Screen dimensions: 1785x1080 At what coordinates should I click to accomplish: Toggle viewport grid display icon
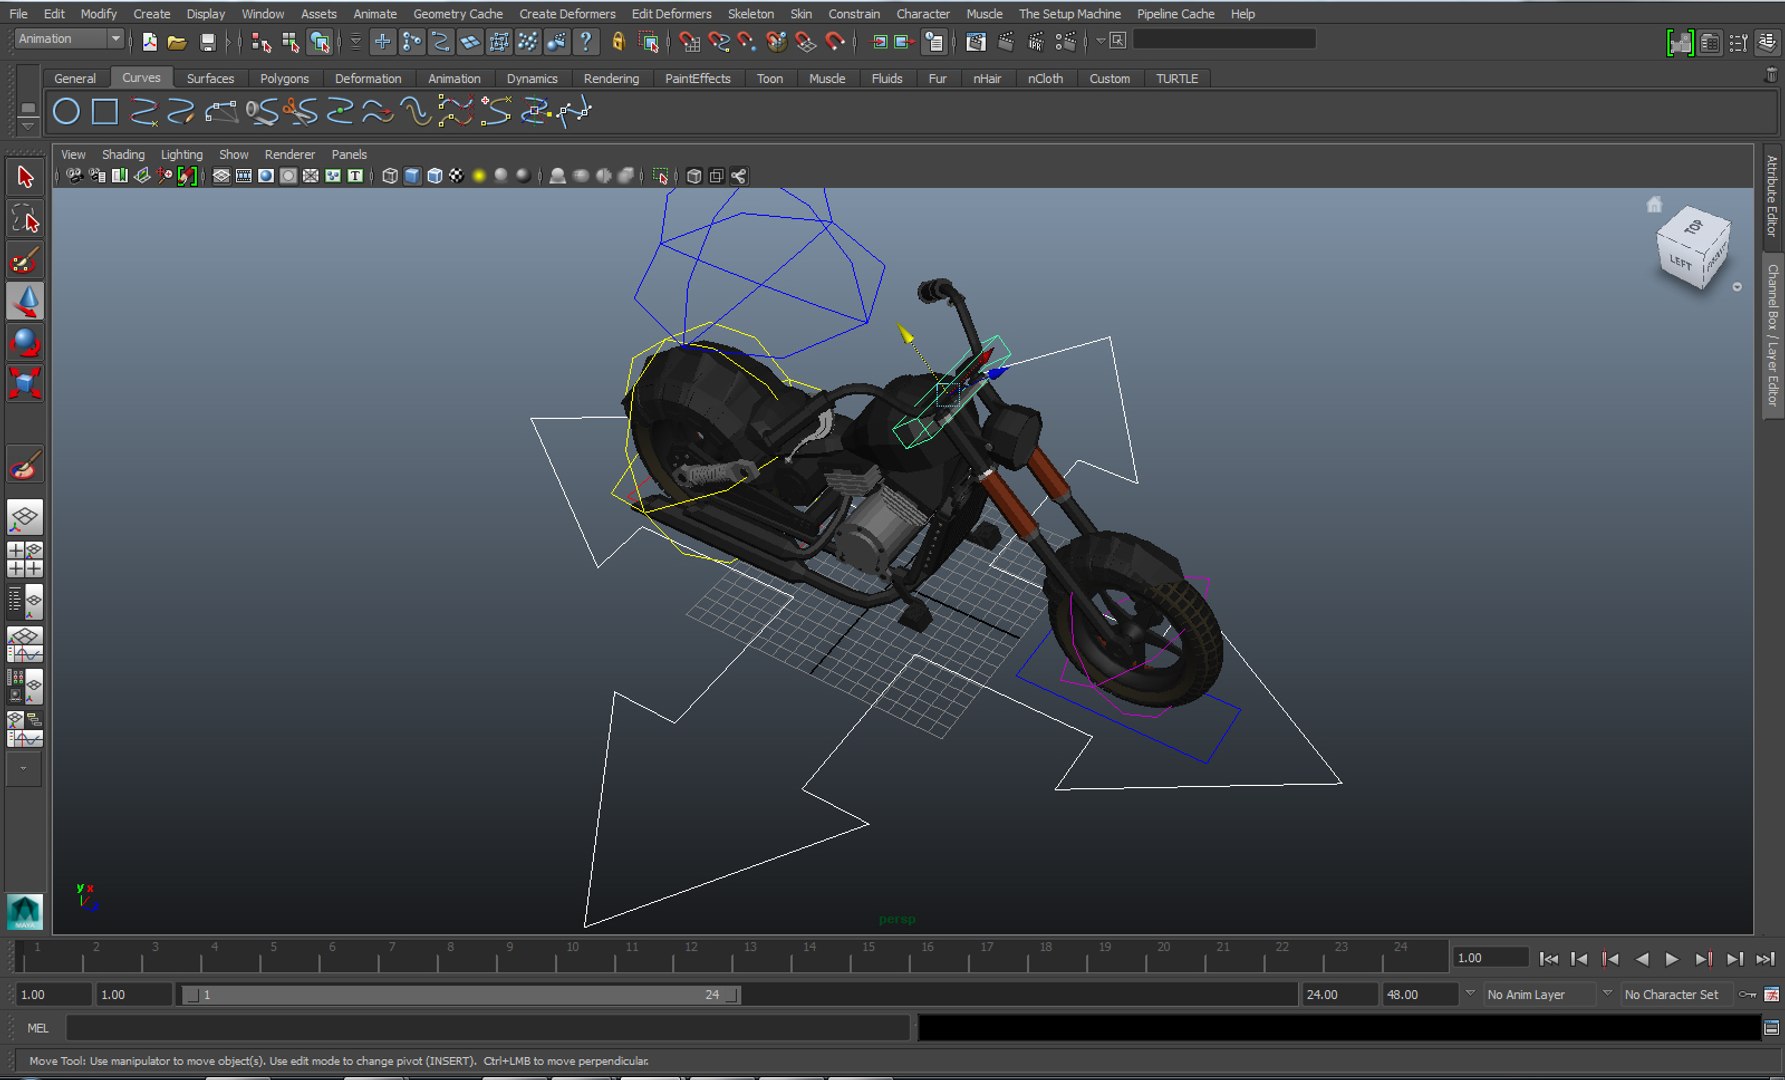click(221, 176)
